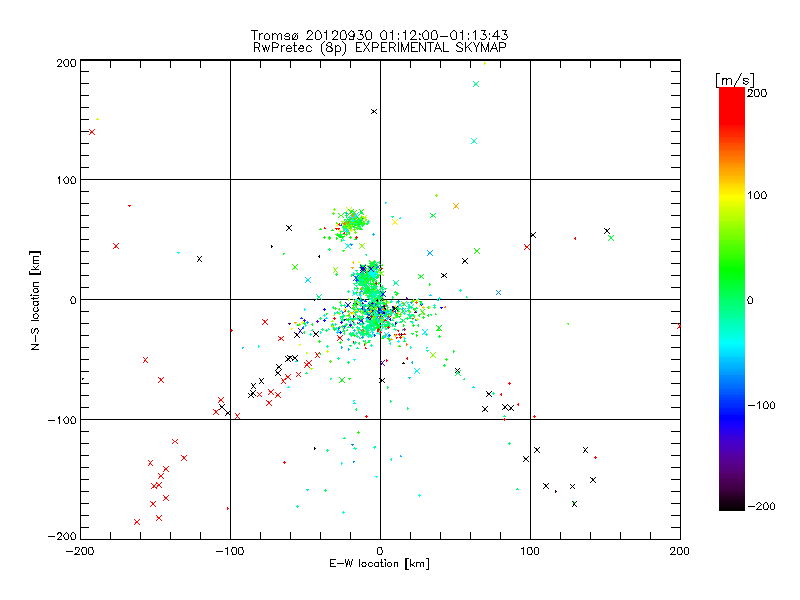Click the "0" label beside the color bar

[x=750, y=300]
